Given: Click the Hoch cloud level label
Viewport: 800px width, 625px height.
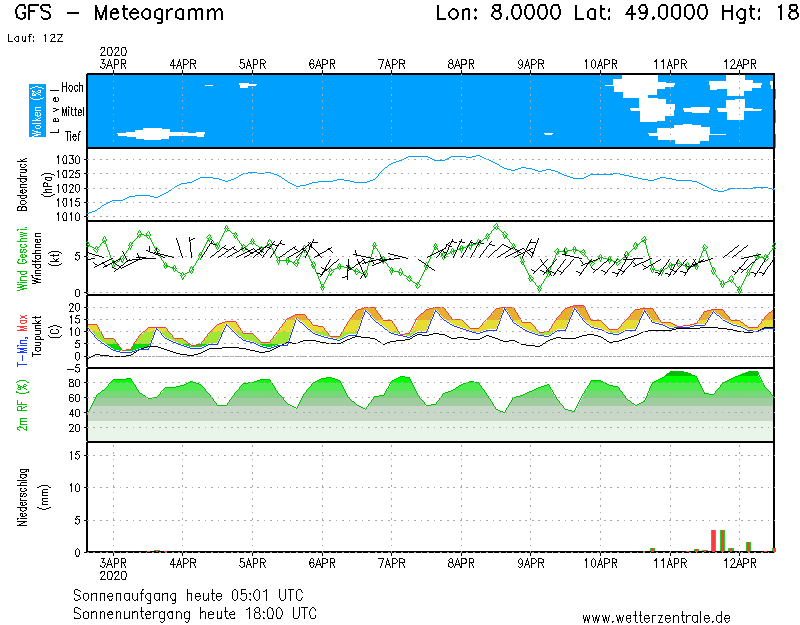Looking at the screenshot, I should (72, 88).
